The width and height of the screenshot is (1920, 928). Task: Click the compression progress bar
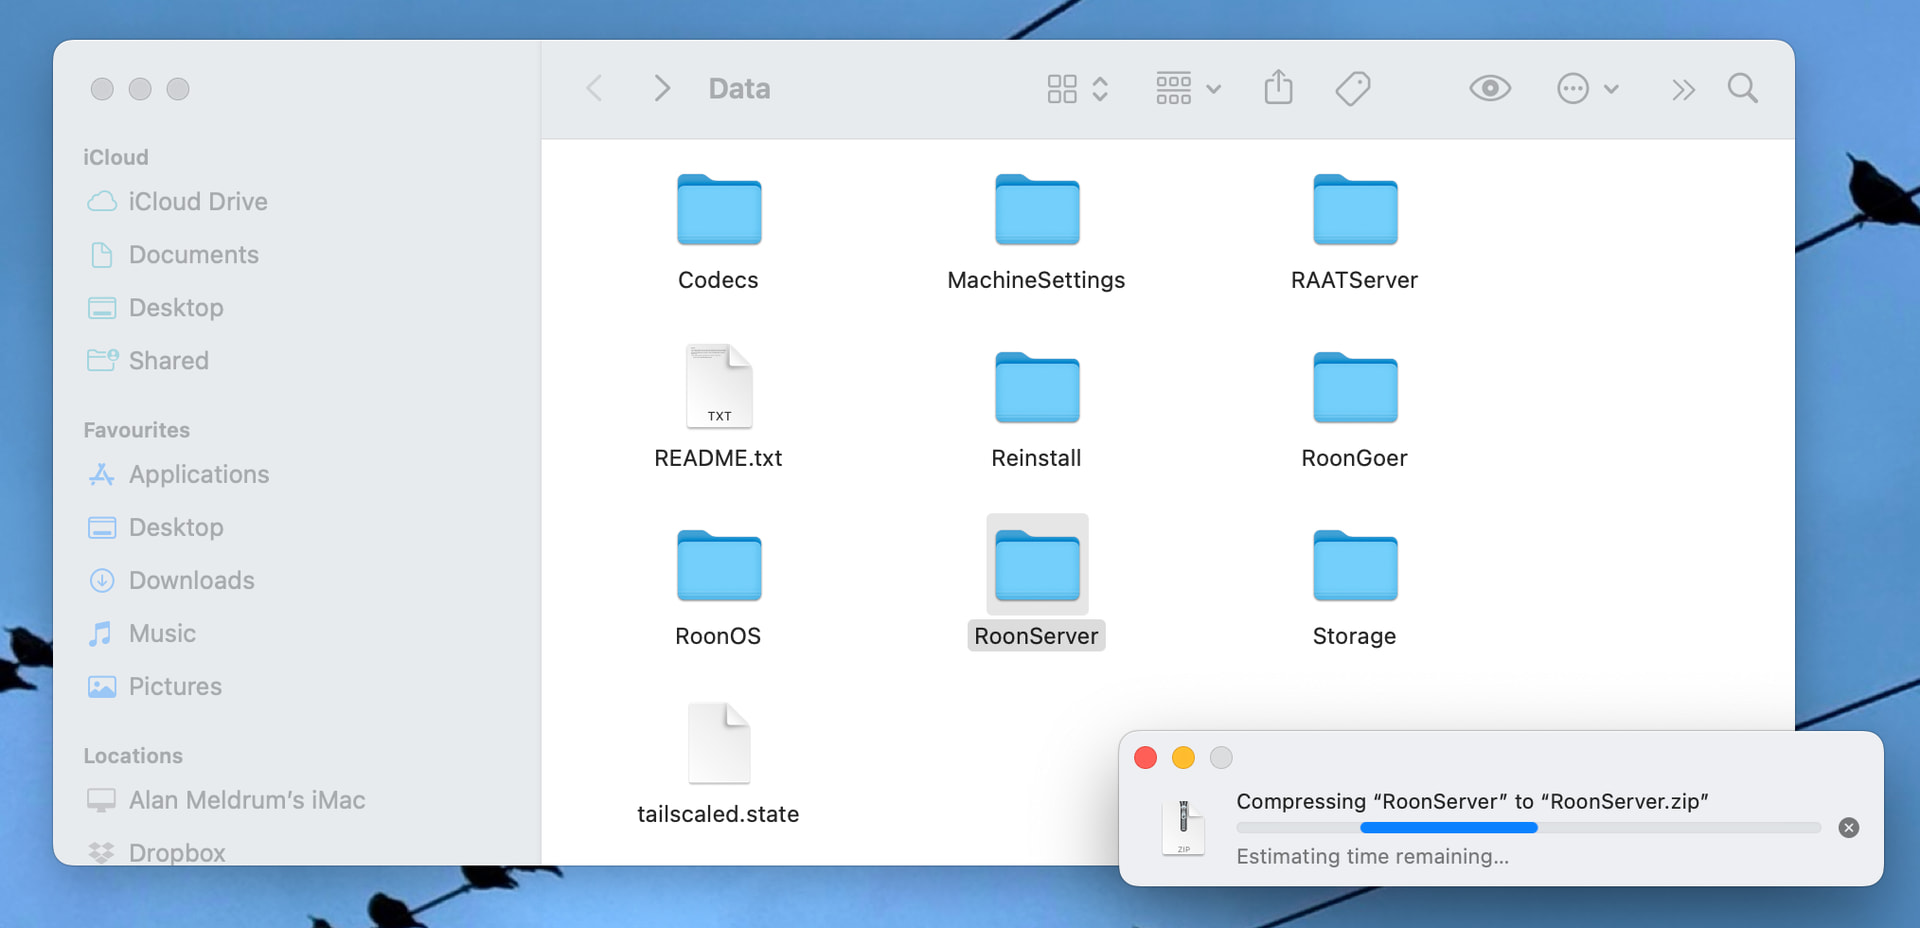[1527, 828]
